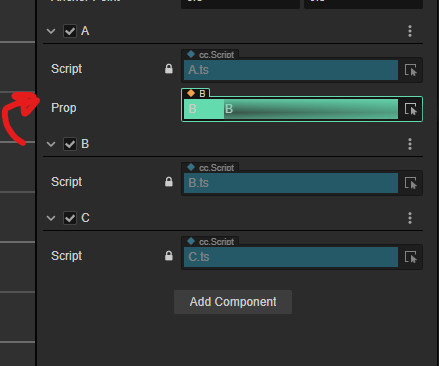The image size is (439, 366).
Task: Click the B component title
Action: [x=85, y=144]
